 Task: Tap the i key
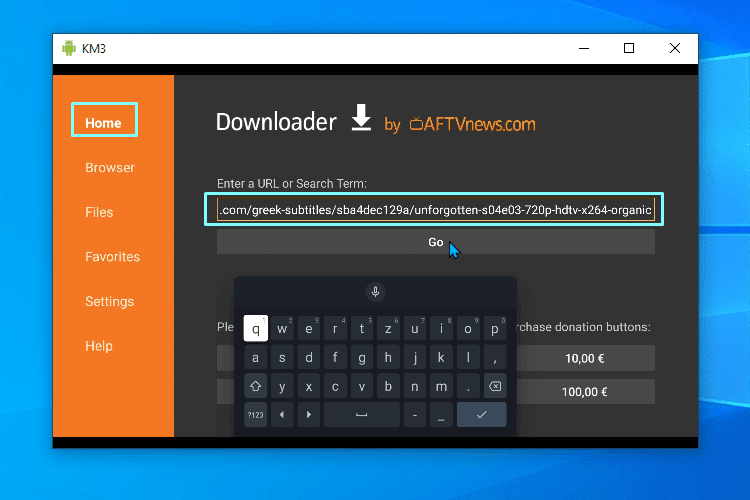pos(441,328)
